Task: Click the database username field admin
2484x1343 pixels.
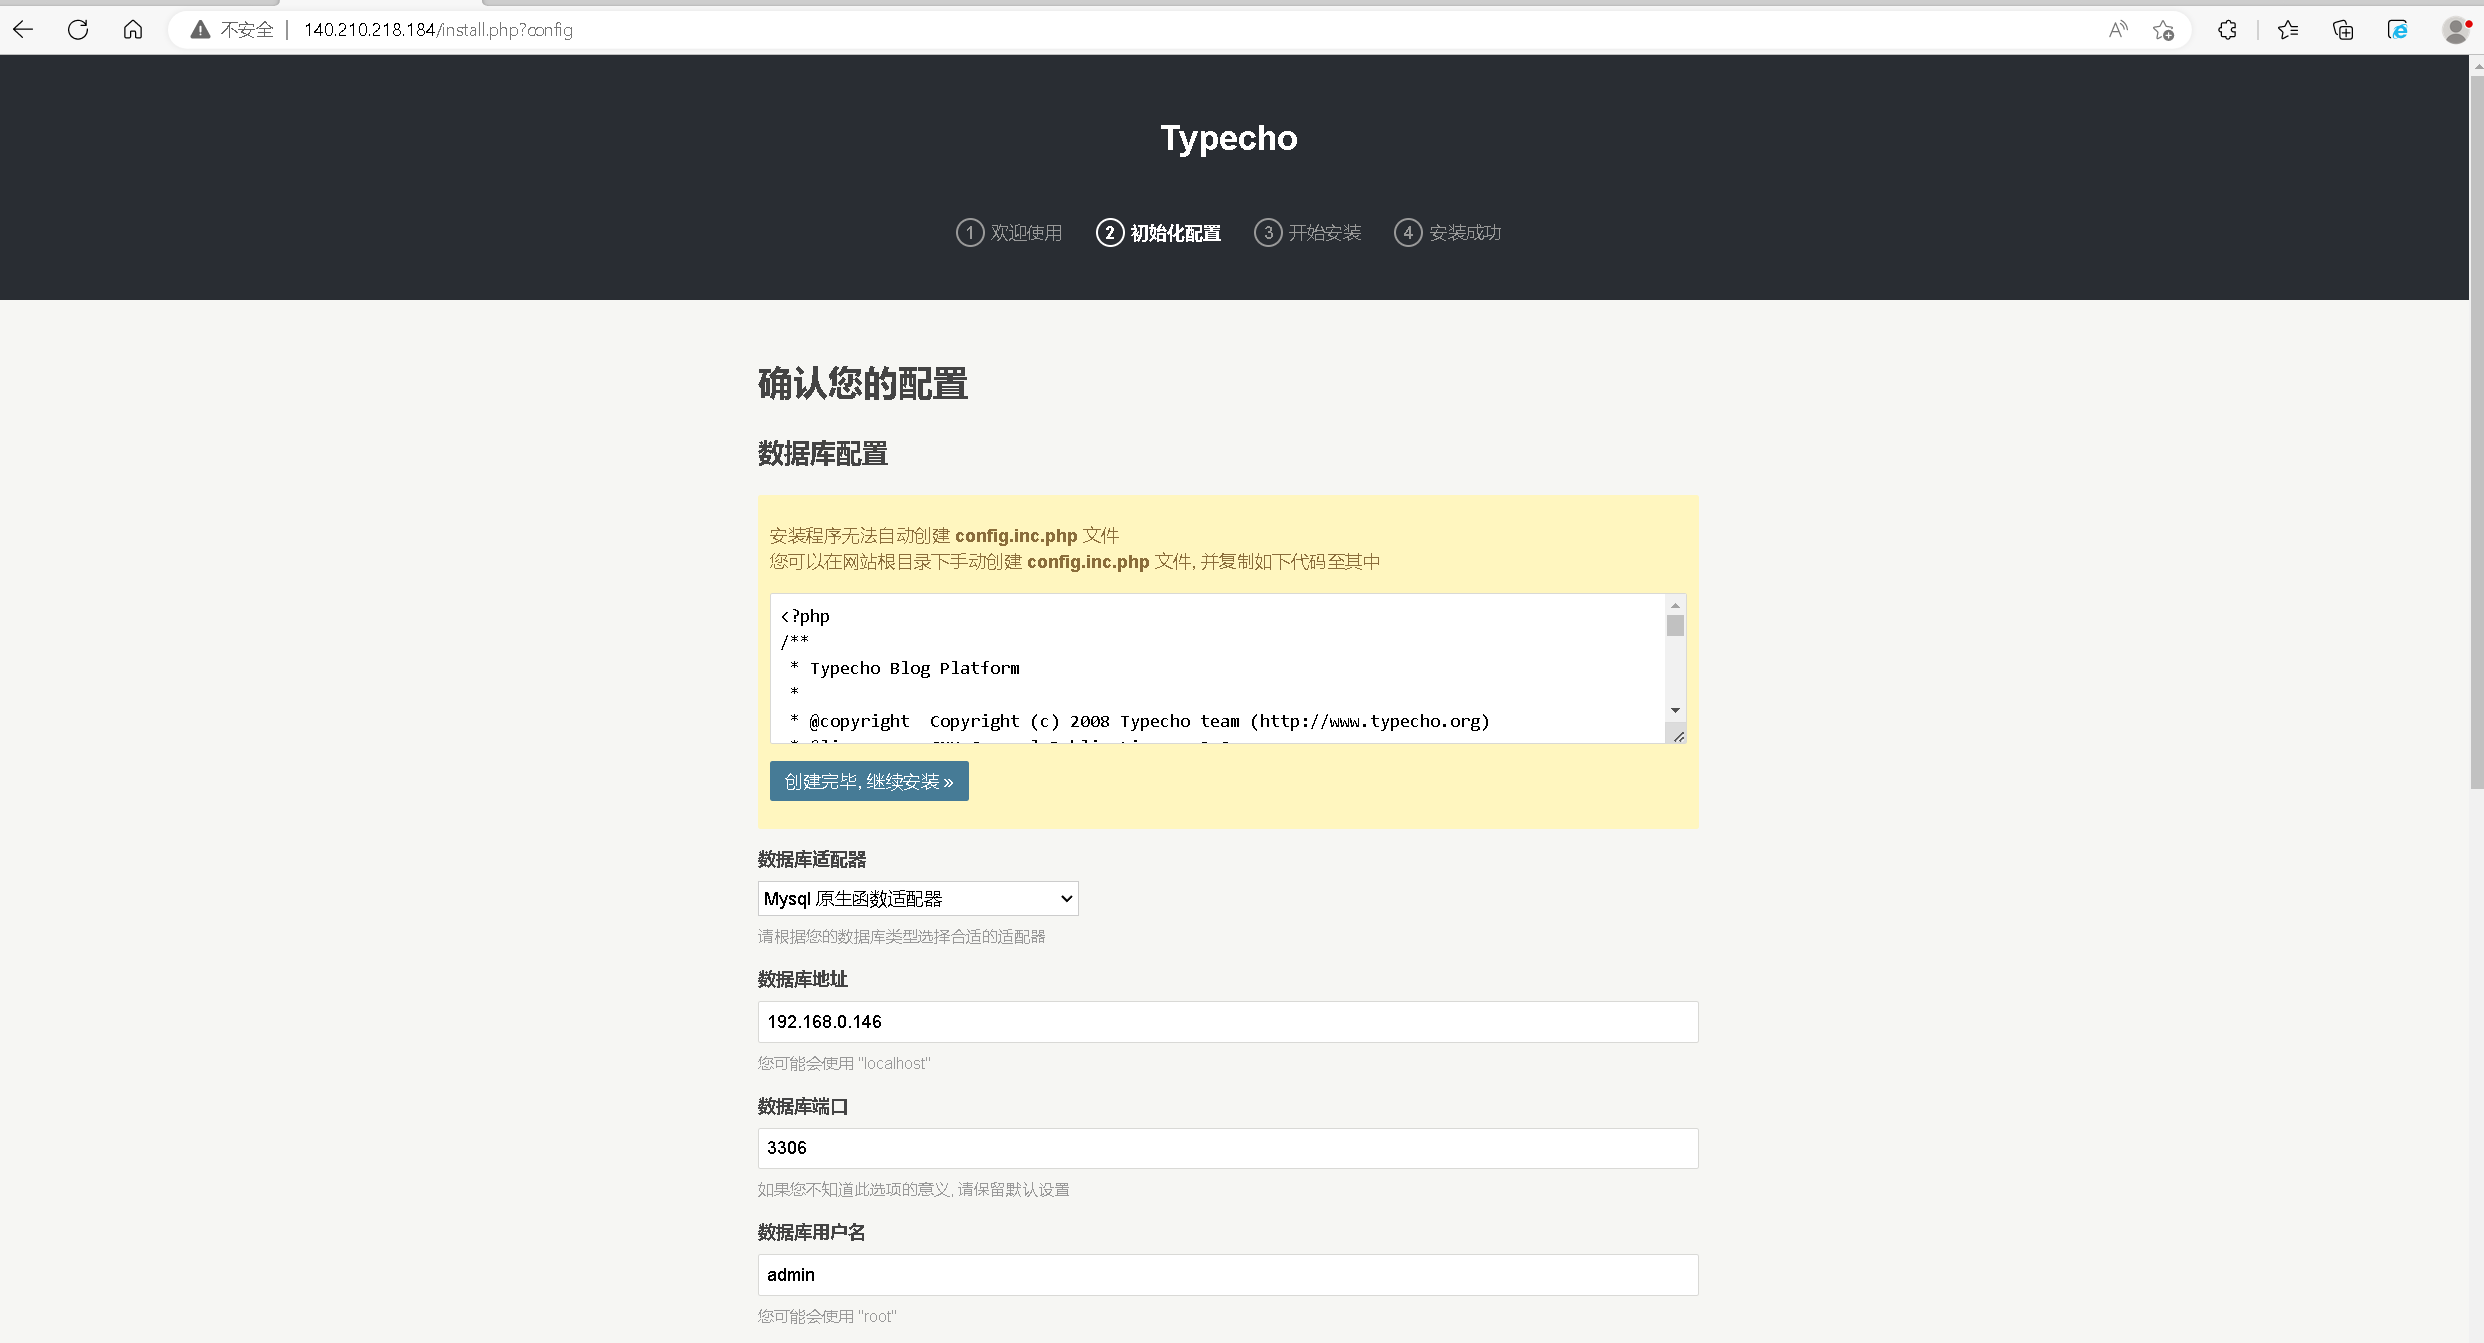Action: pyautogui.click(x=1227, y=1275)
